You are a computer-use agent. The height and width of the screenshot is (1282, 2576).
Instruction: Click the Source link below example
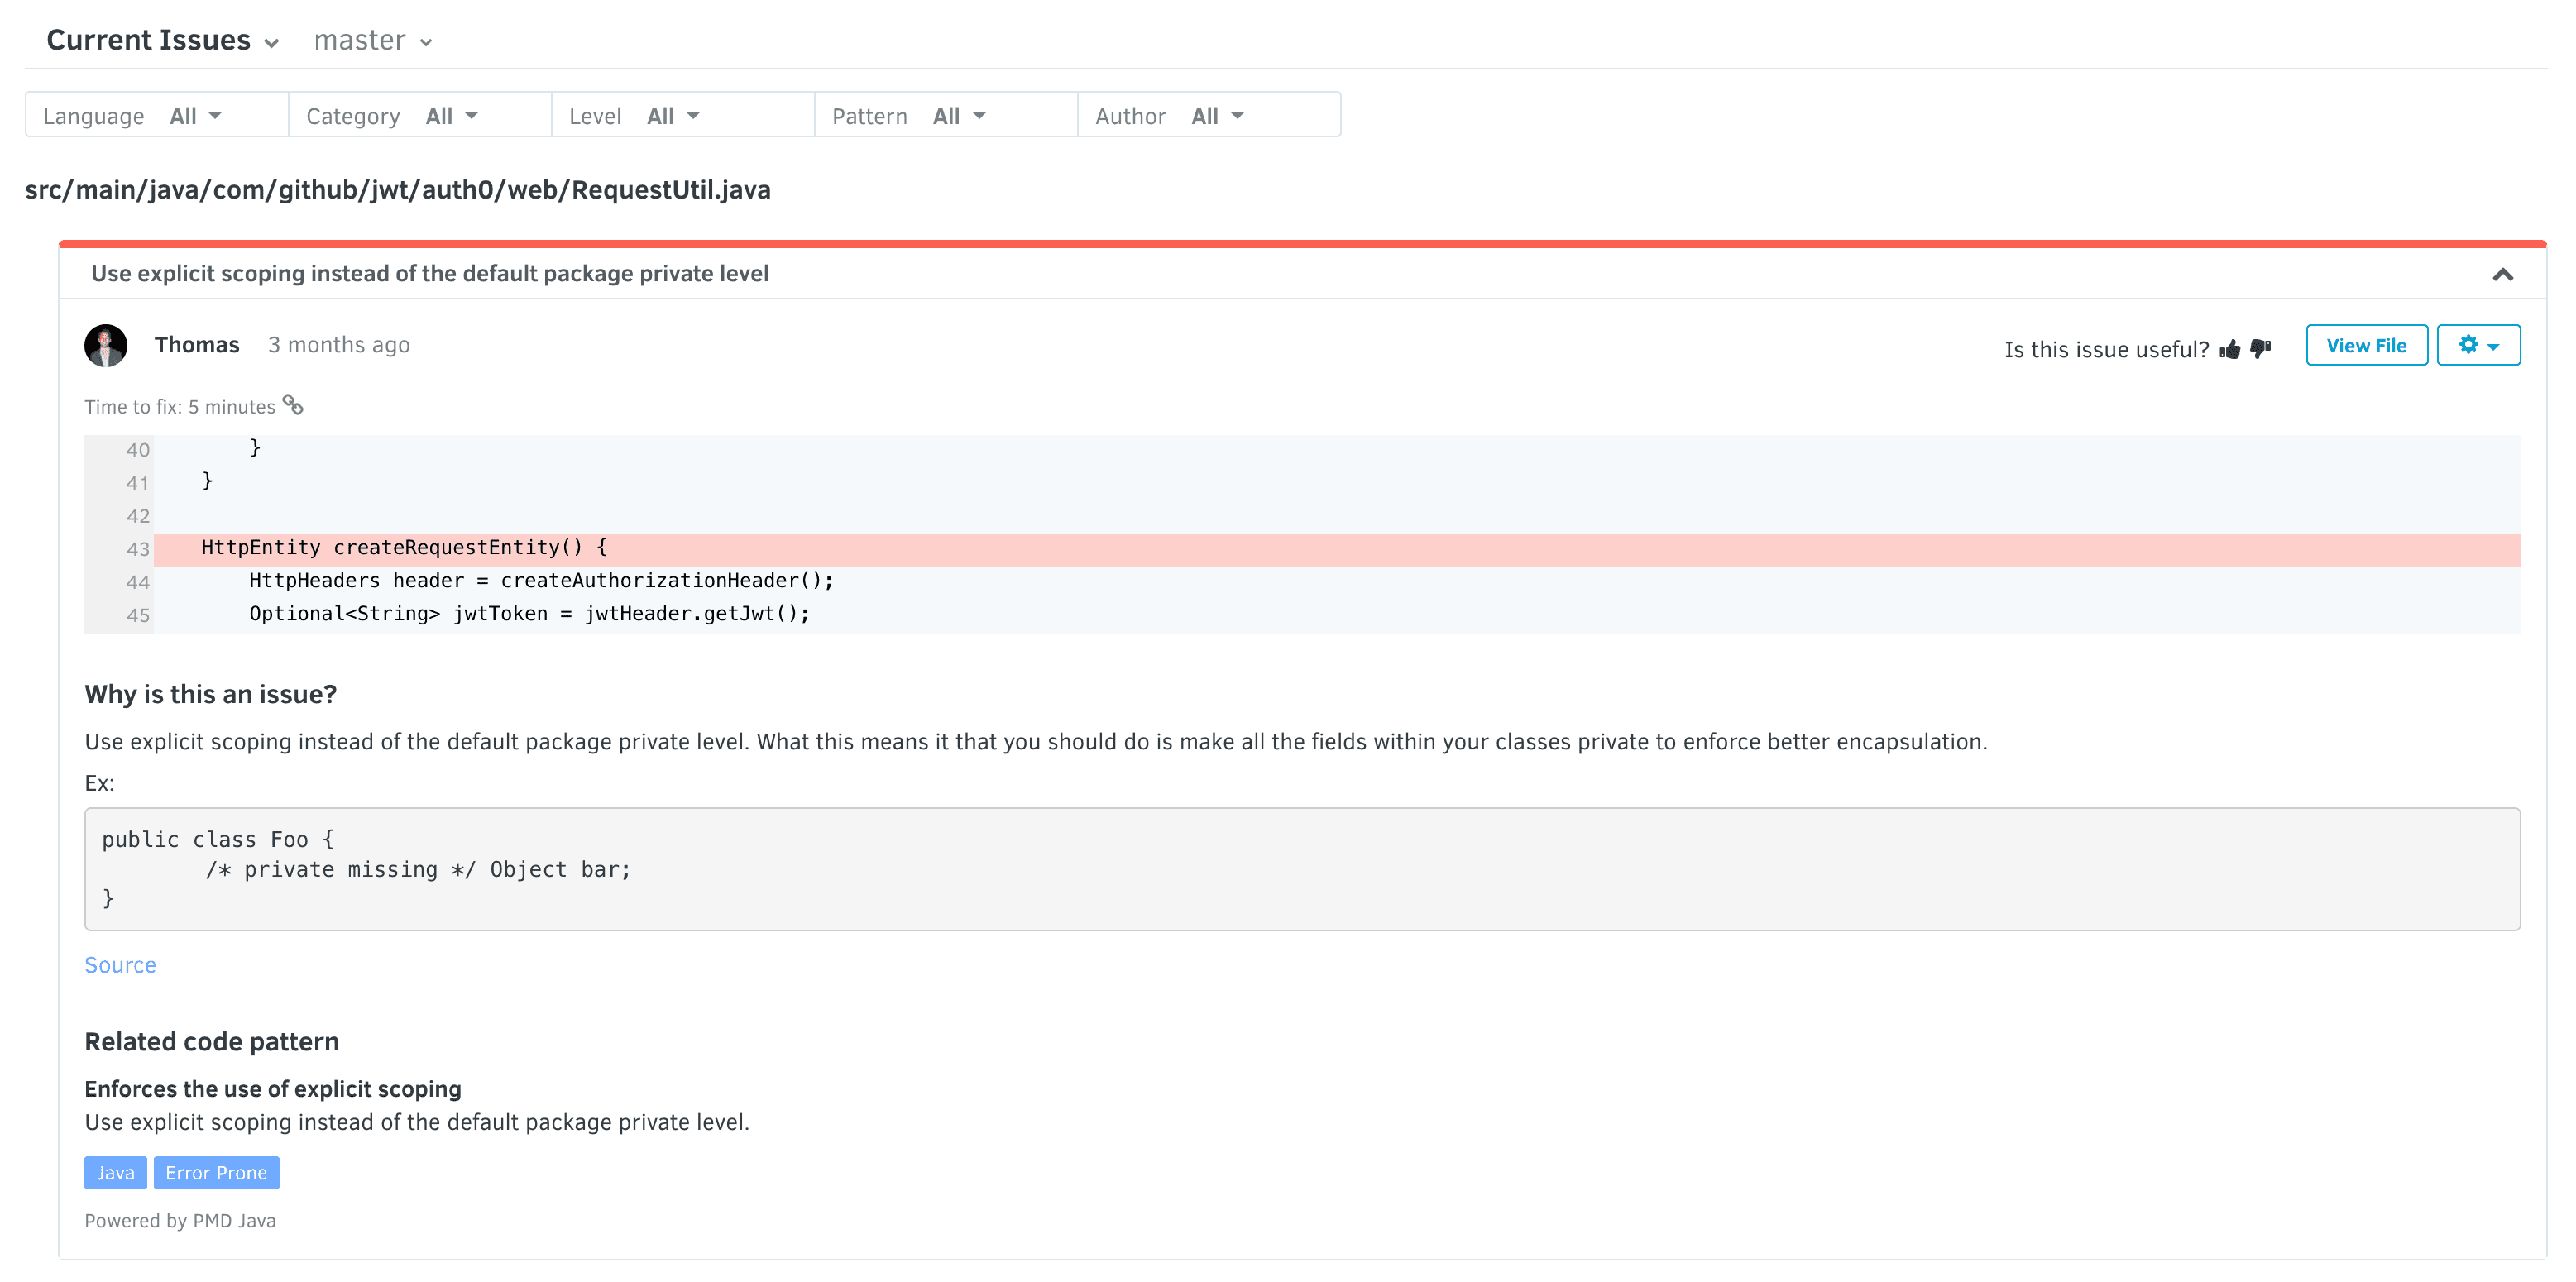point(120,964)
